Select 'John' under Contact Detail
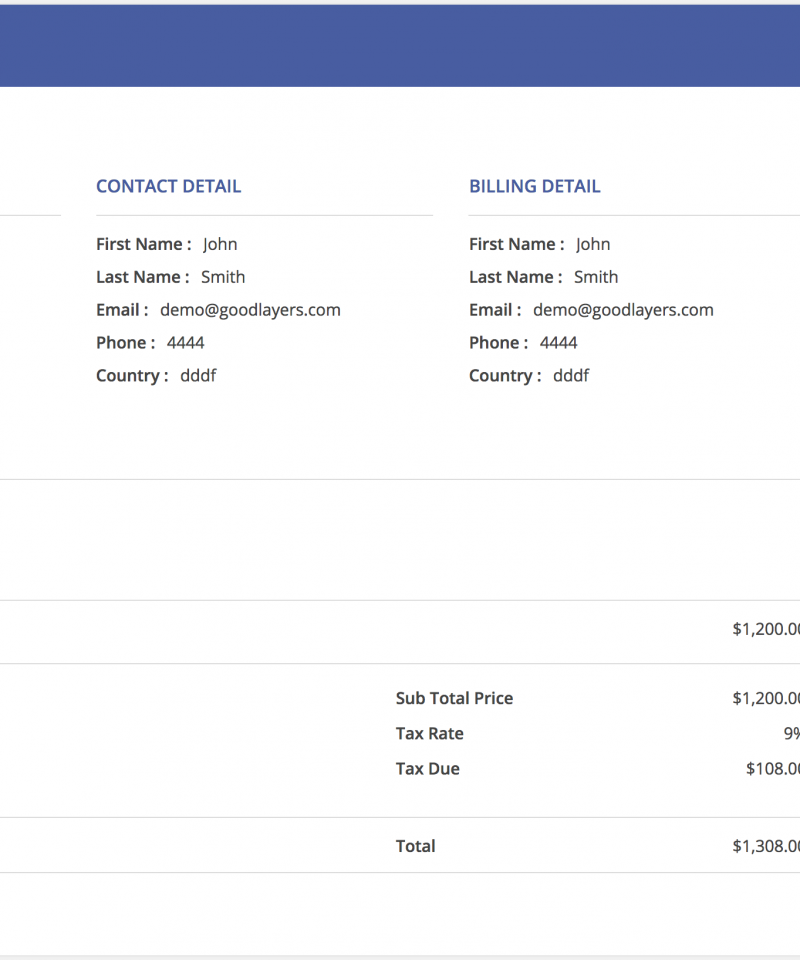This screenshot has height=960, width=800. [x=220, y=244]
